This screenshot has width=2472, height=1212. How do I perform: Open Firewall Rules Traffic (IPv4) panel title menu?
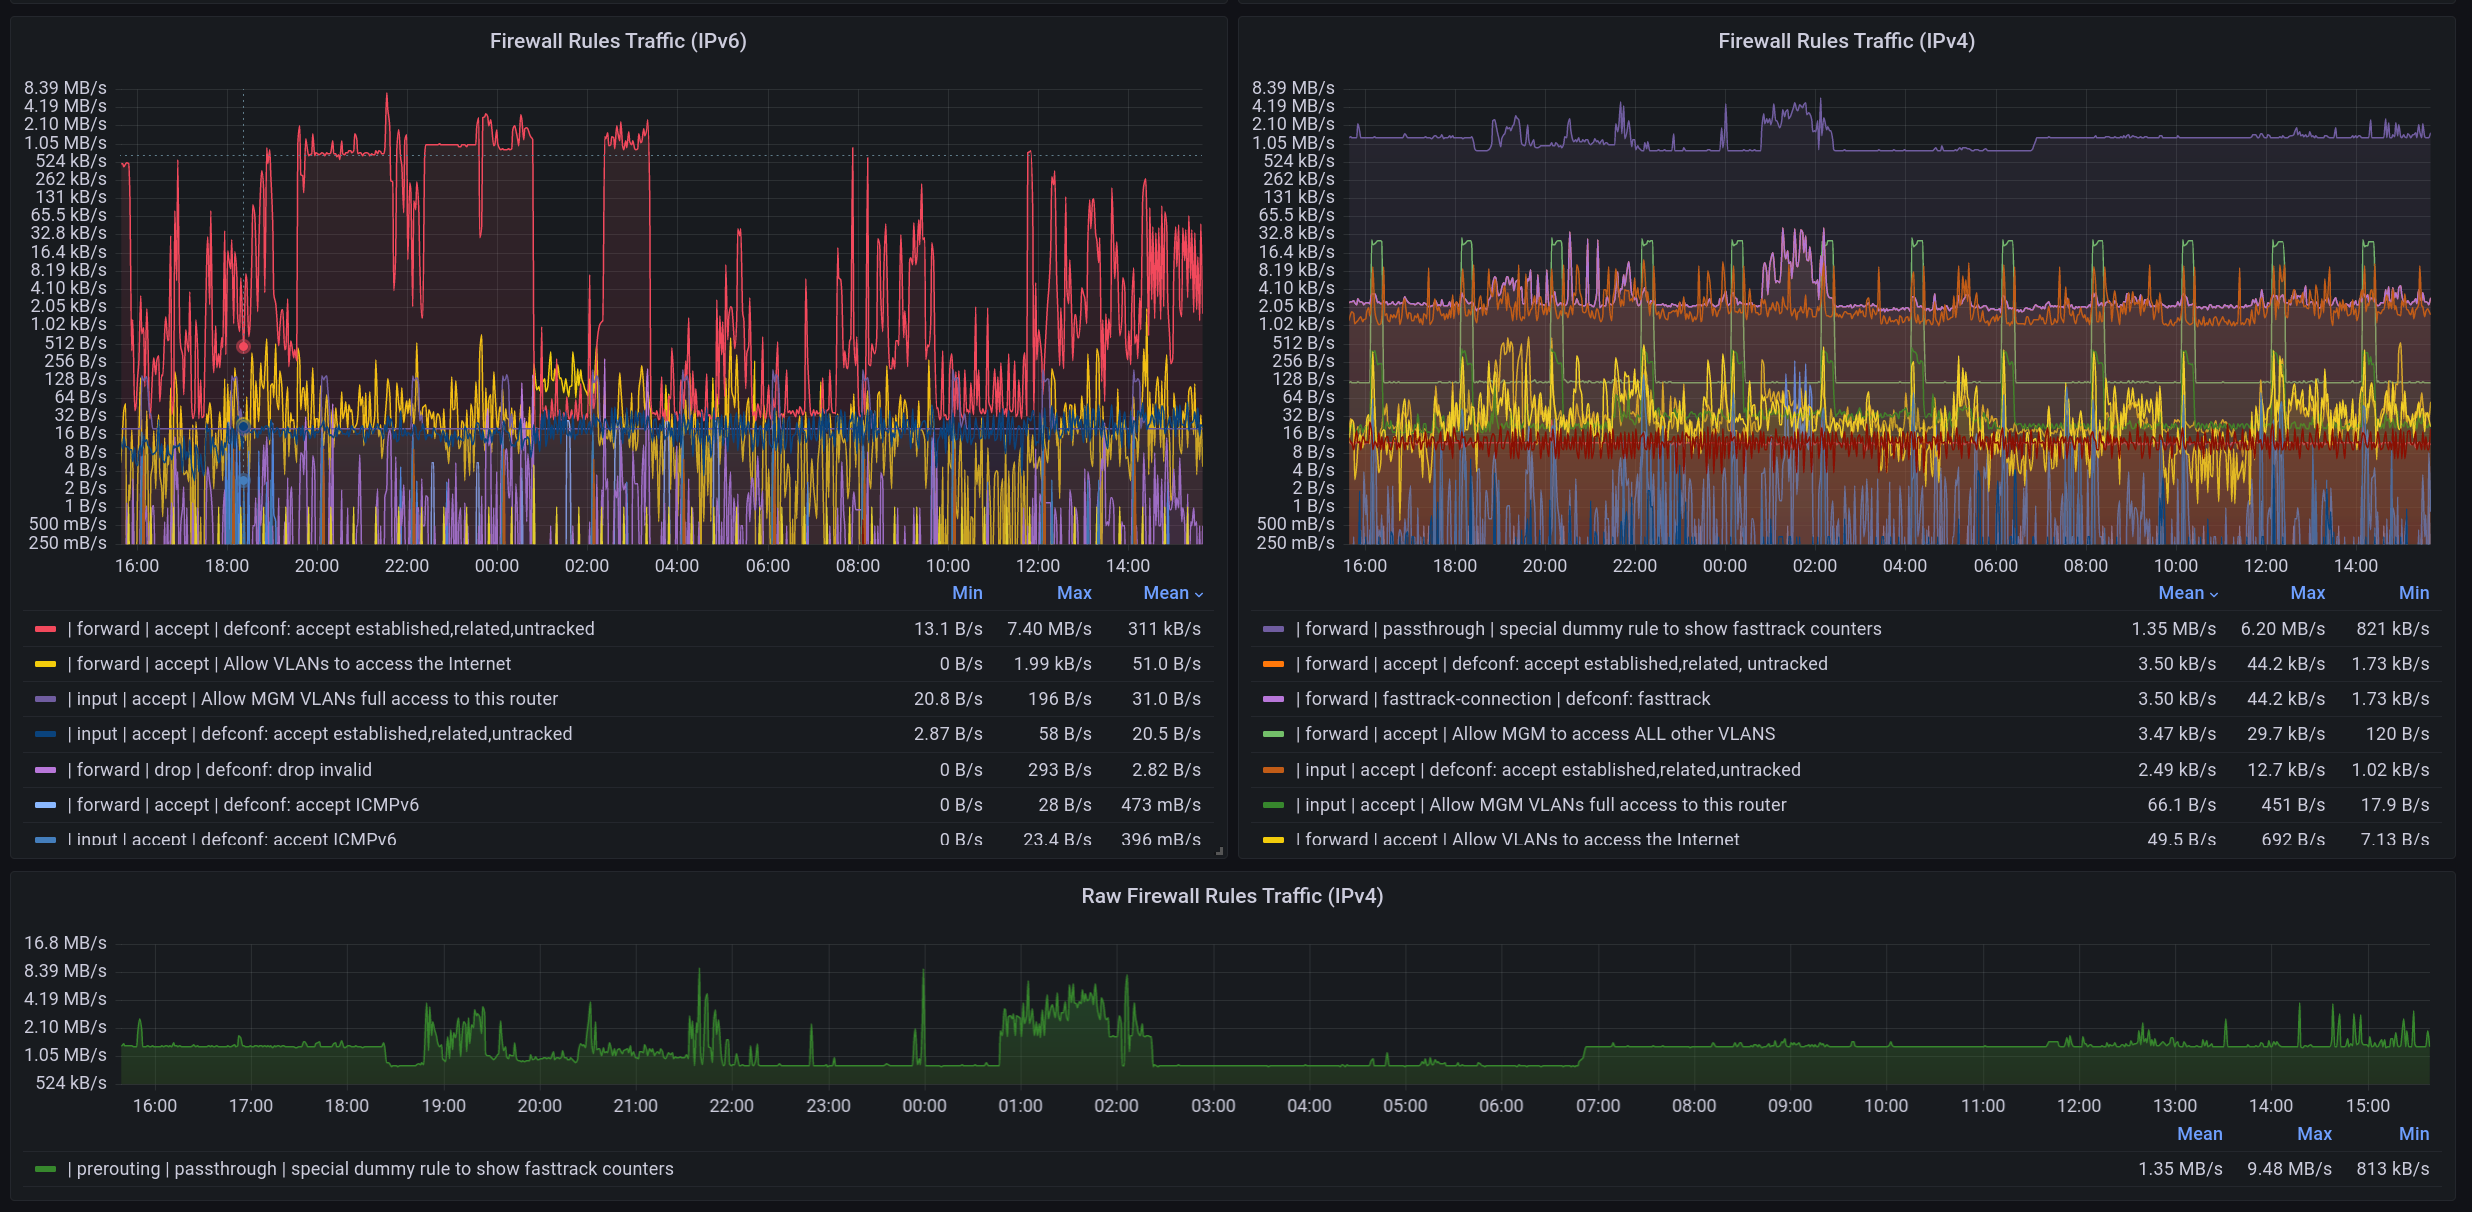[1846, 41]
